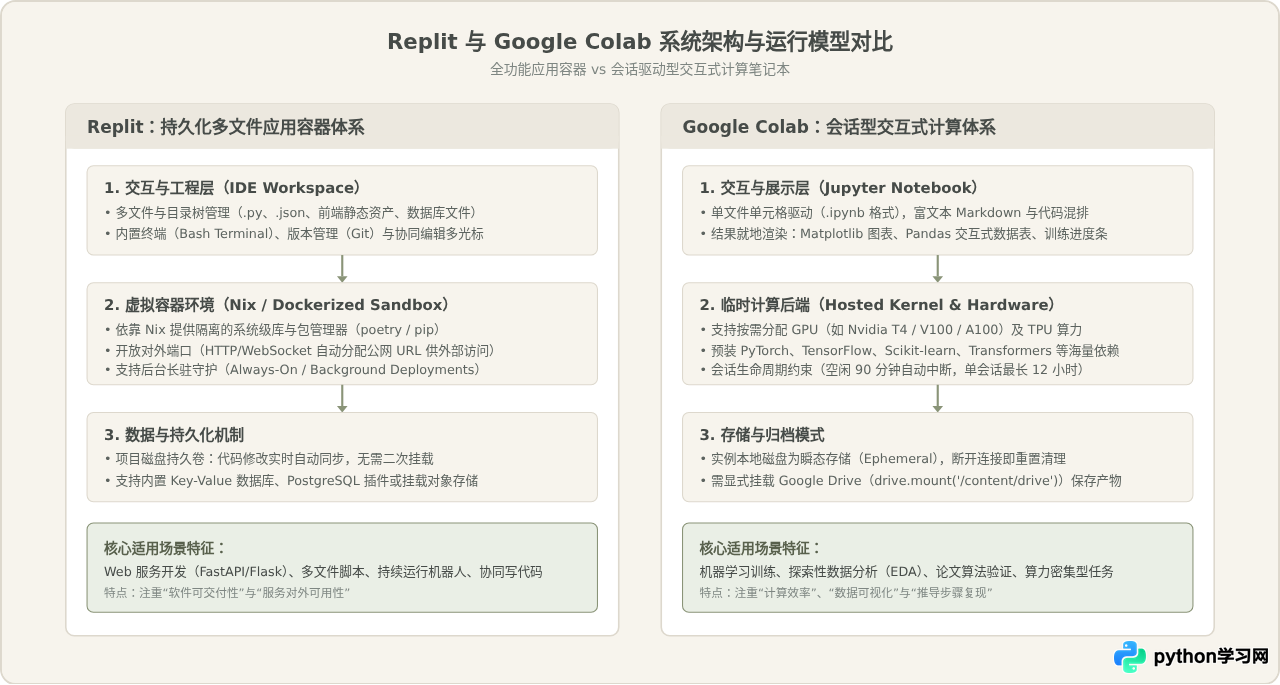
Task: Click the bullet '支持按需分配 GPU（如 Nvidia T4…）'
Action: click(x=891, y=329)
